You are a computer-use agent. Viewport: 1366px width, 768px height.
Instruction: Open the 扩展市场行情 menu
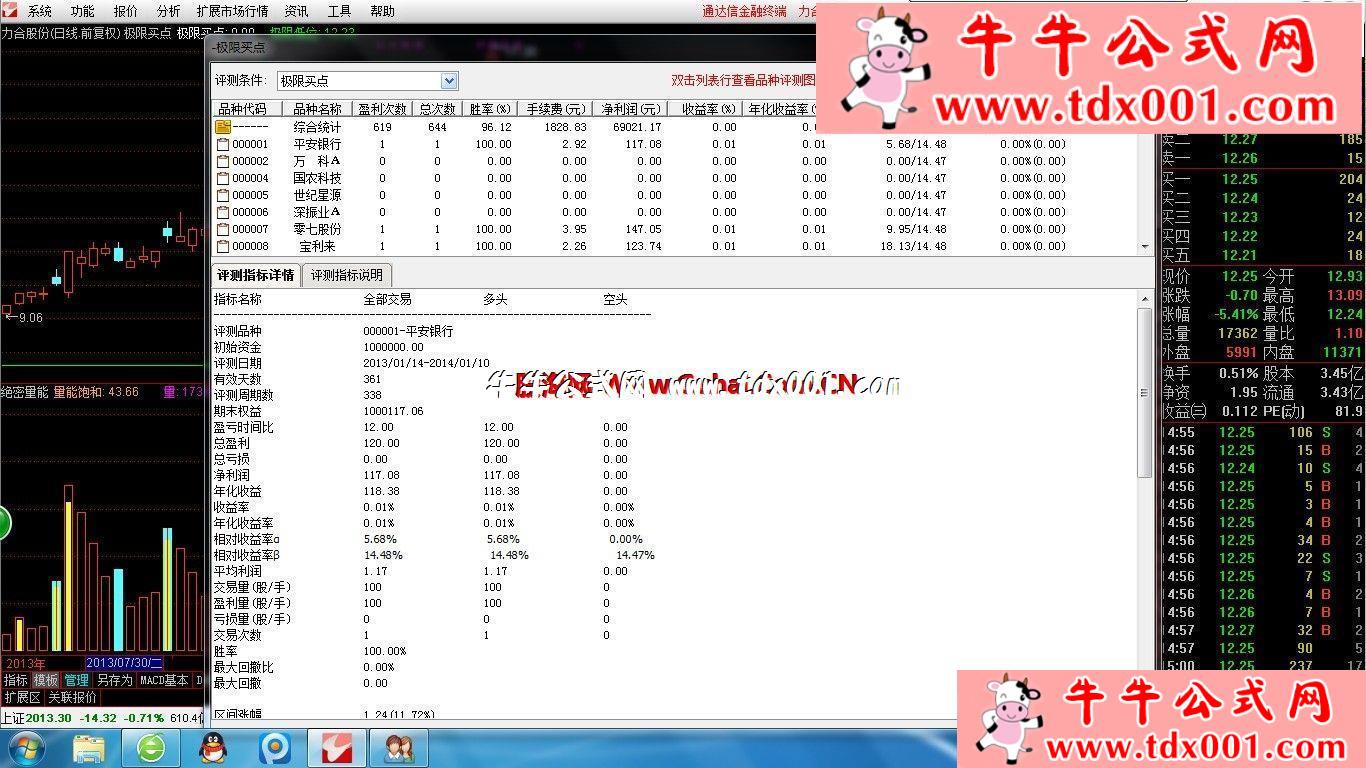233,11
